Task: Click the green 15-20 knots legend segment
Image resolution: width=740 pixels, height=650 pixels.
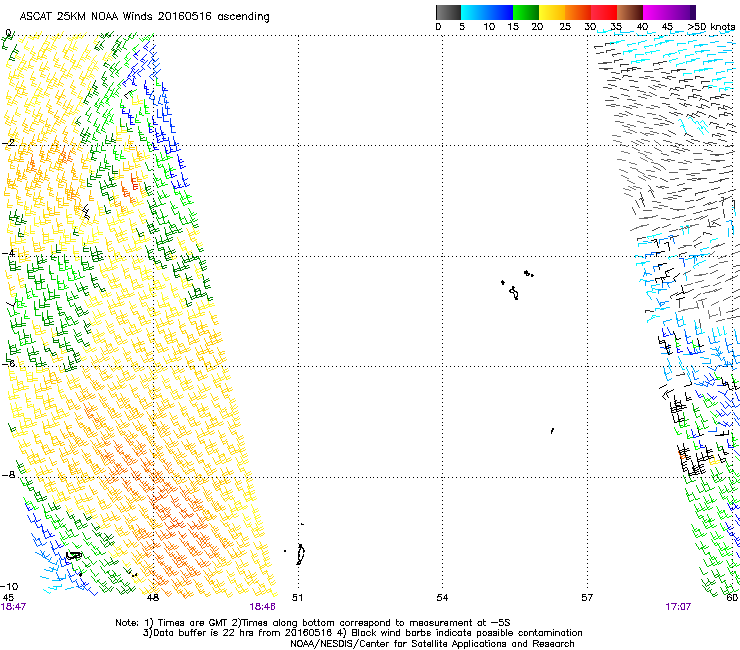Action: coord(526,12)
